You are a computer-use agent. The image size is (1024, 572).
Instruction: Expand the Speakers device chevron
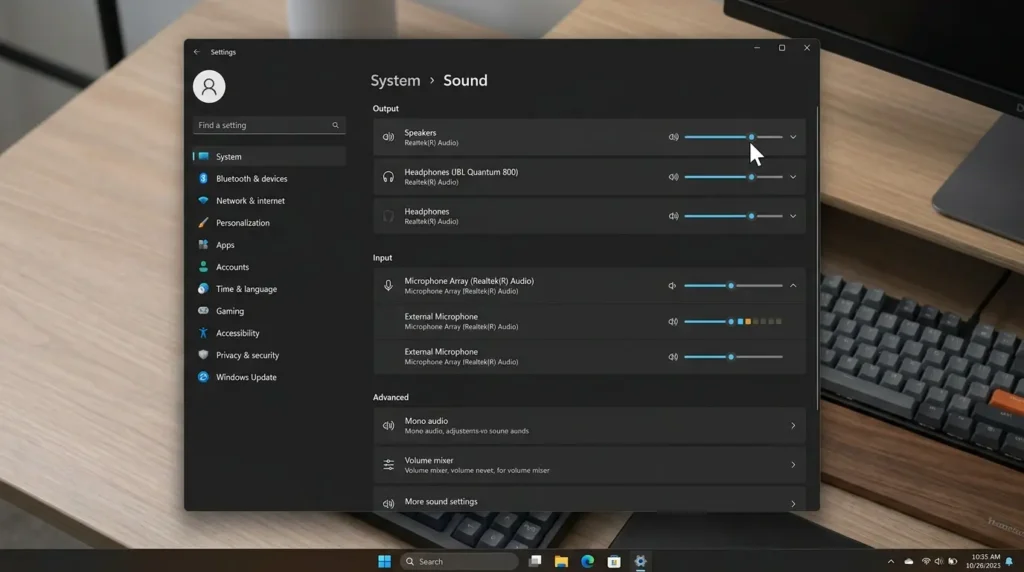[x=793, y=137]
